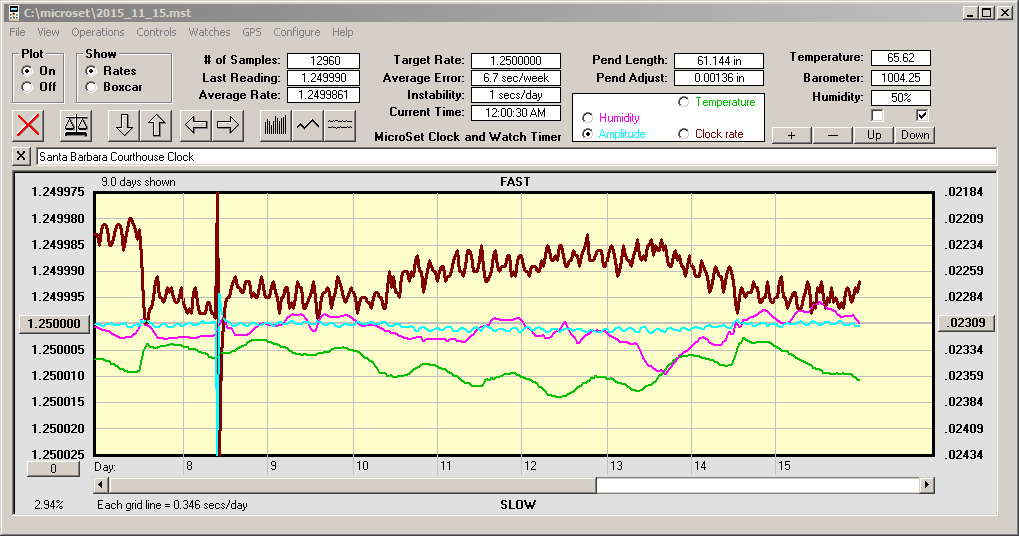The height and width of the screenshot is (536, 1019).
Task: Click the 2.94% status text
Action: 49,505
